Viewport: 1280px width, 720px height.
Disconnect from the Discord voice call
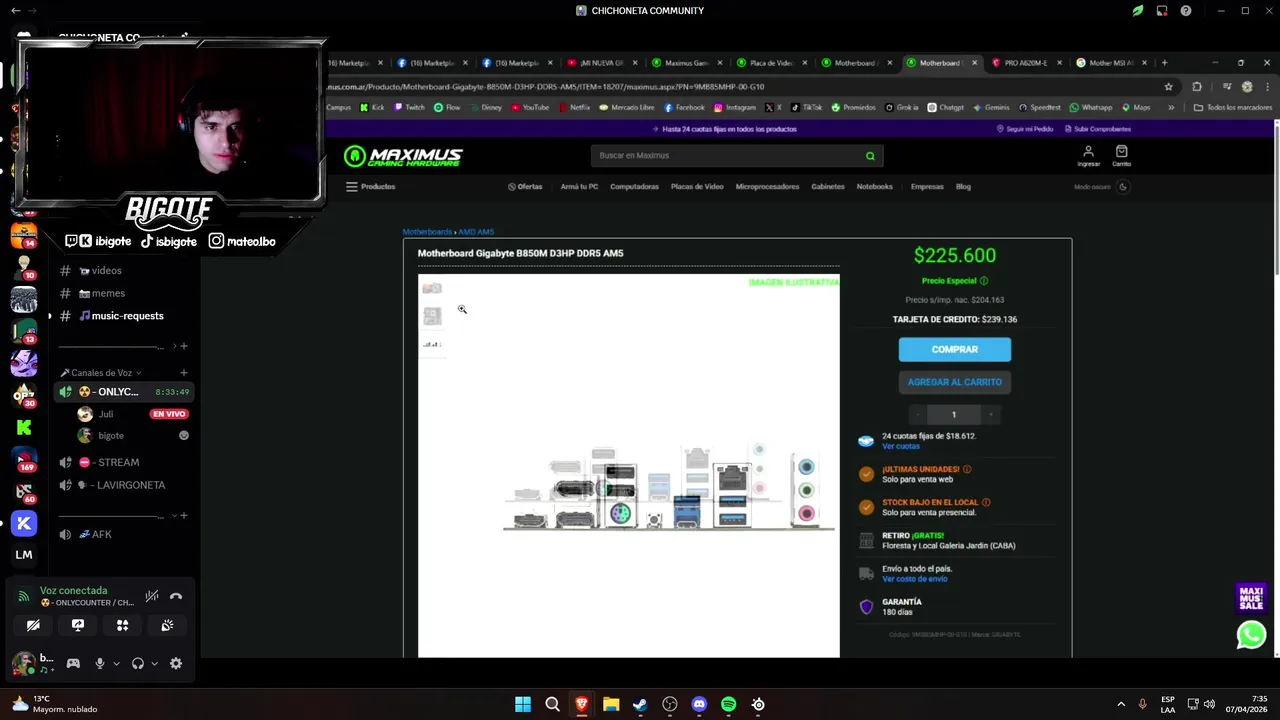click(176, 596)
